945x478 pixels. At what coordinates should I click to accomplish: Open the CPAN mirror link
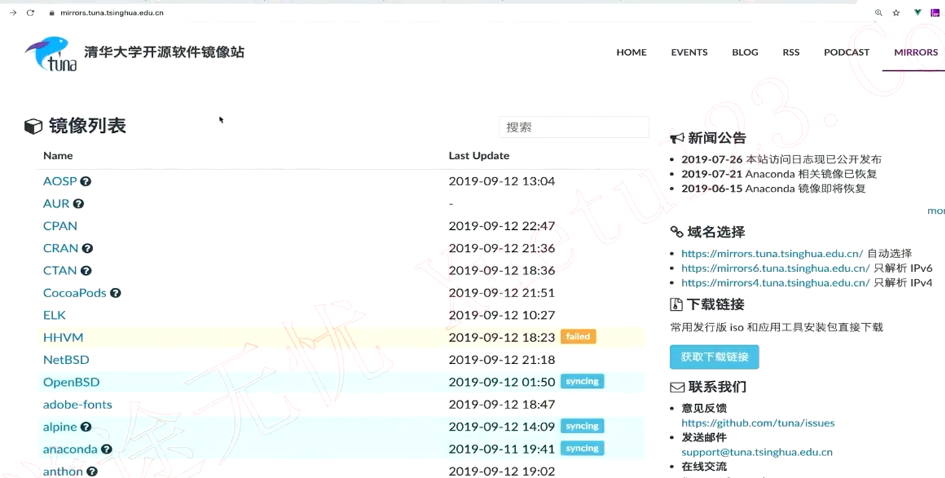click(60, 226)
